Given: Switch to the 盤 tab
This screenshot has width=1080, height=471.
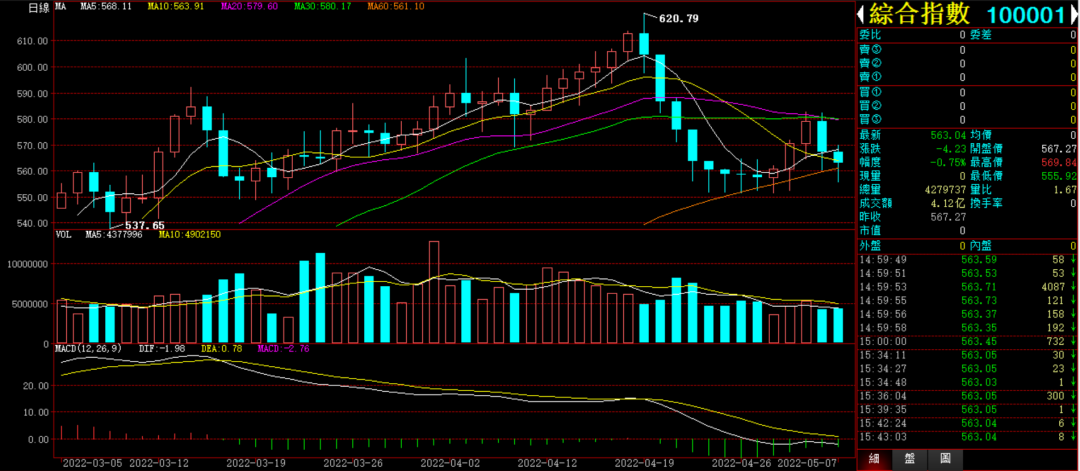Looking at the screenshot, I should pyautogui.click(x=909, y=458).
